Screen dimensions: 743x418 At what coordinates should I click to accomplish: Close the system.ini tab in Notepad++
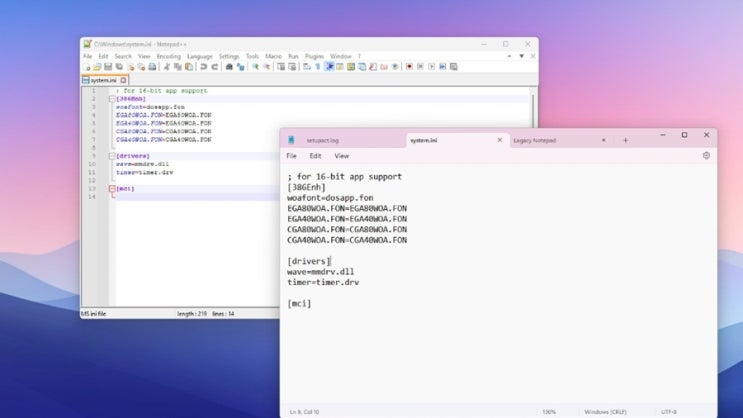pos(123,80)
